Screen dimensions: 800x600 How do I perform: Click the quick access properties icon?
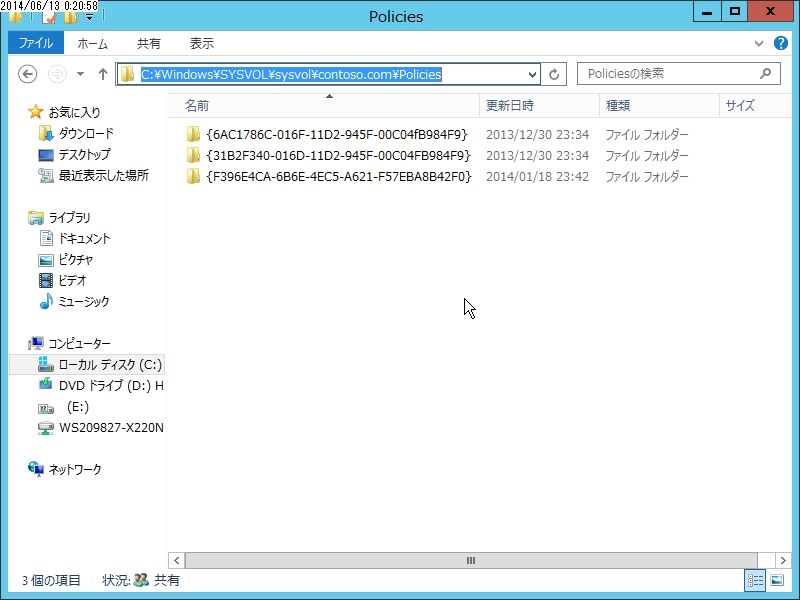(x=49, y=17)
